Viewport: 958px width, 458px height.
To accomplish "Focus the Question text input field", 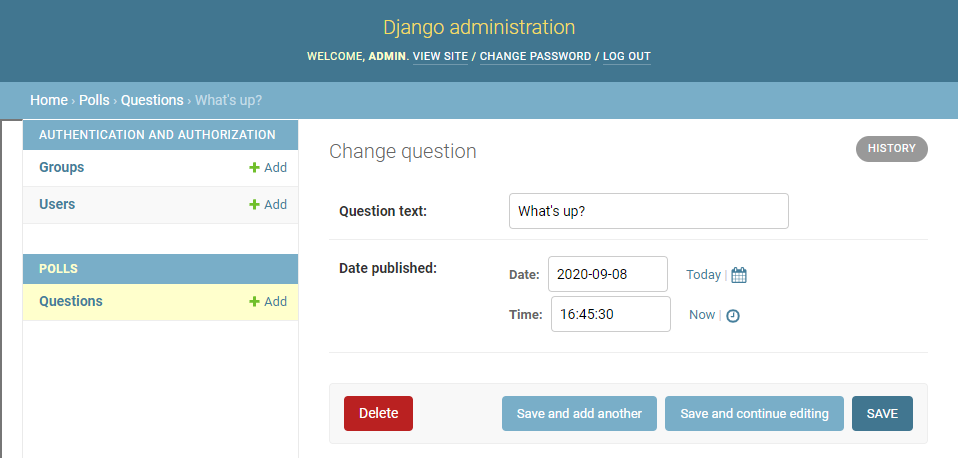I will point(648,211).
